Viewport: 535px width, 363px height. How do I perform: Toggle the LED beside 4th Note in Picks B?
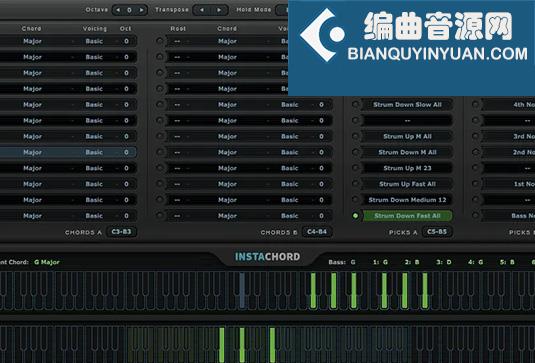475,104
